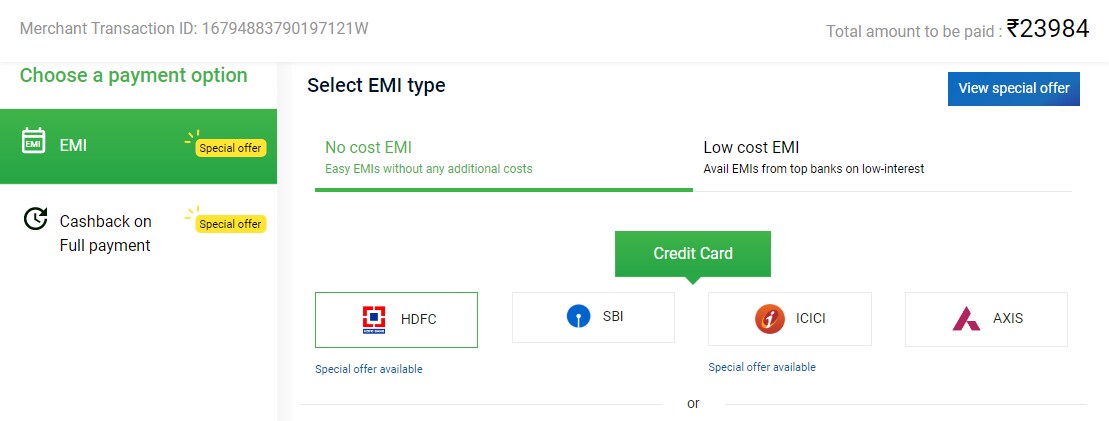
Task: Click the EMI calendar icon
Action: click(34, 141)
